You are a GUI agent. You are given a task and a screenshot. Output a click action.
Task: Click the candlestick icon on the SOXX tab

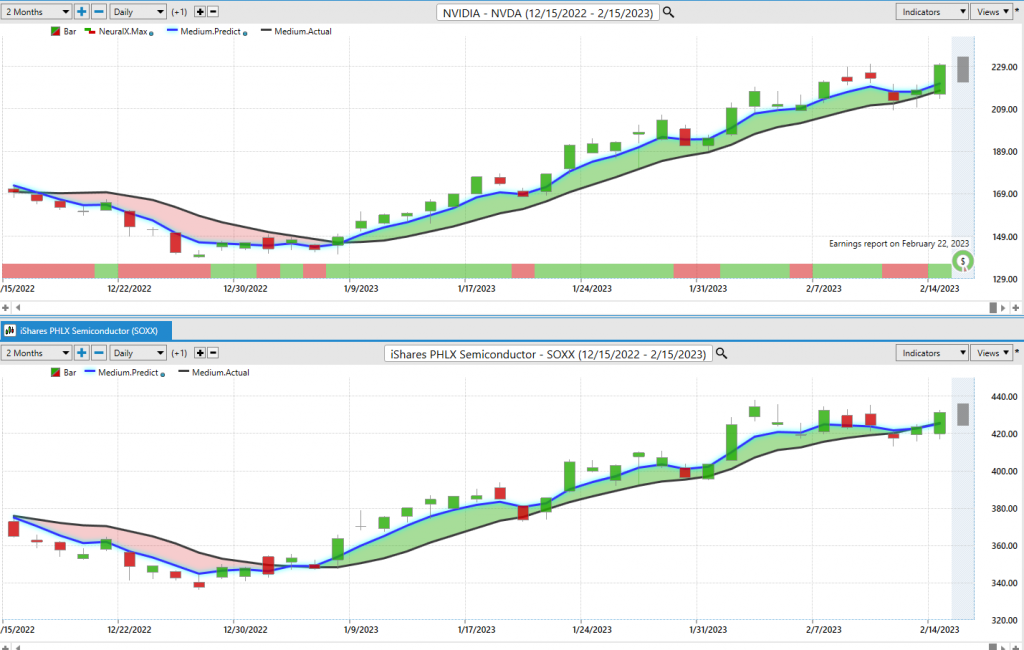10,331
